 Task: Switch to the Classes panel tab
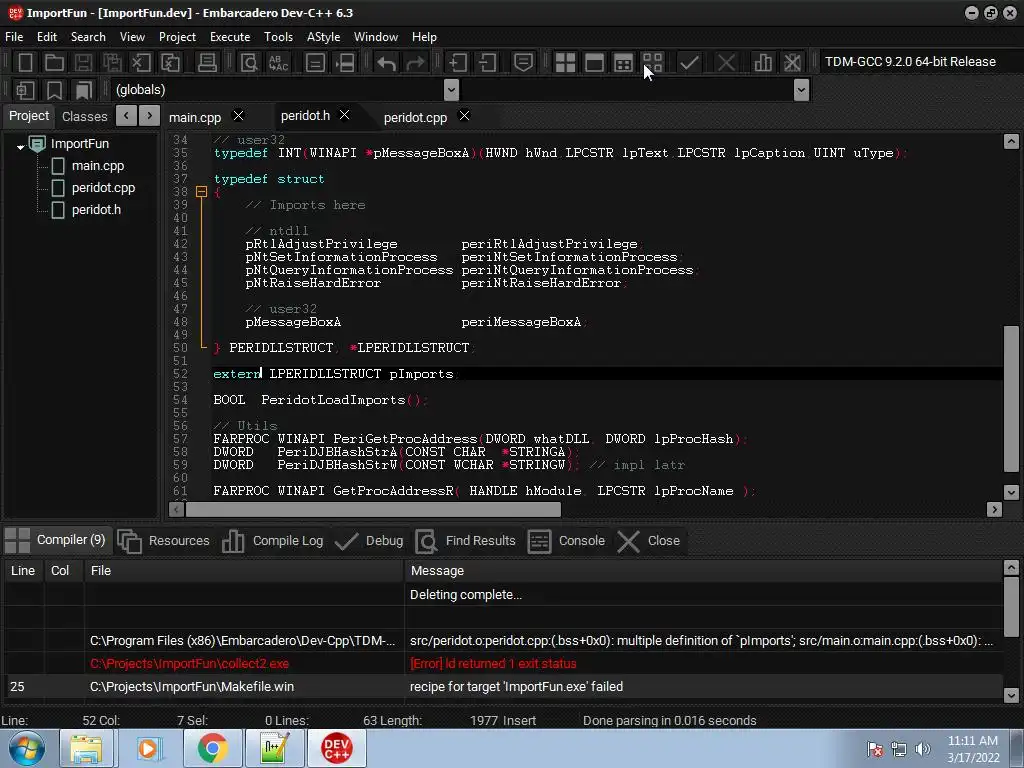(x=84, y=116)
